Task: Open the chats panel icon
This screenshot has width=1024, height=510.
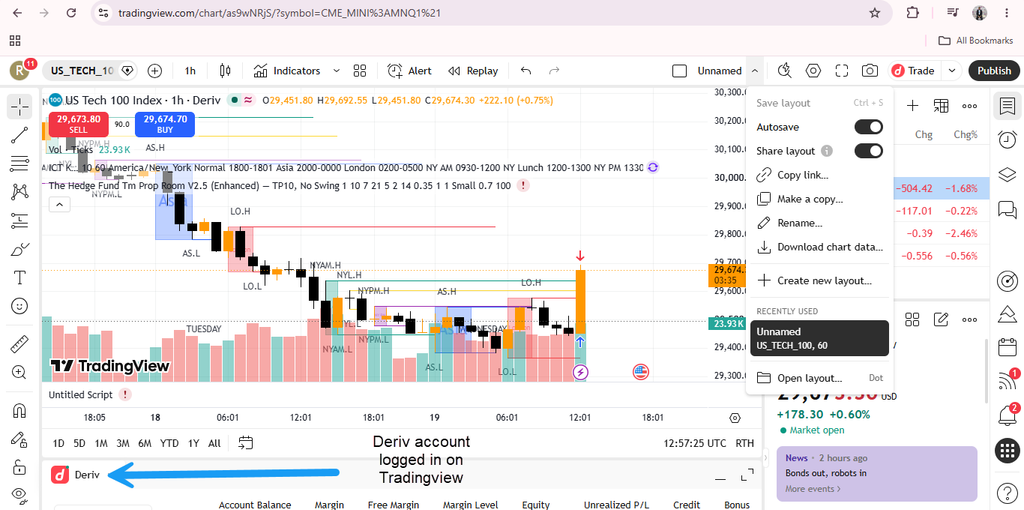Action: tap(1007, 209)
